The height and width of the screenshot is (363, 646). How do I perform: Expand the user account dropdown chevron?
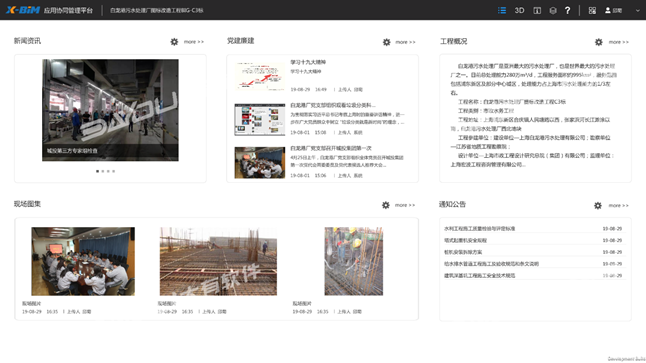click(637, 11)
